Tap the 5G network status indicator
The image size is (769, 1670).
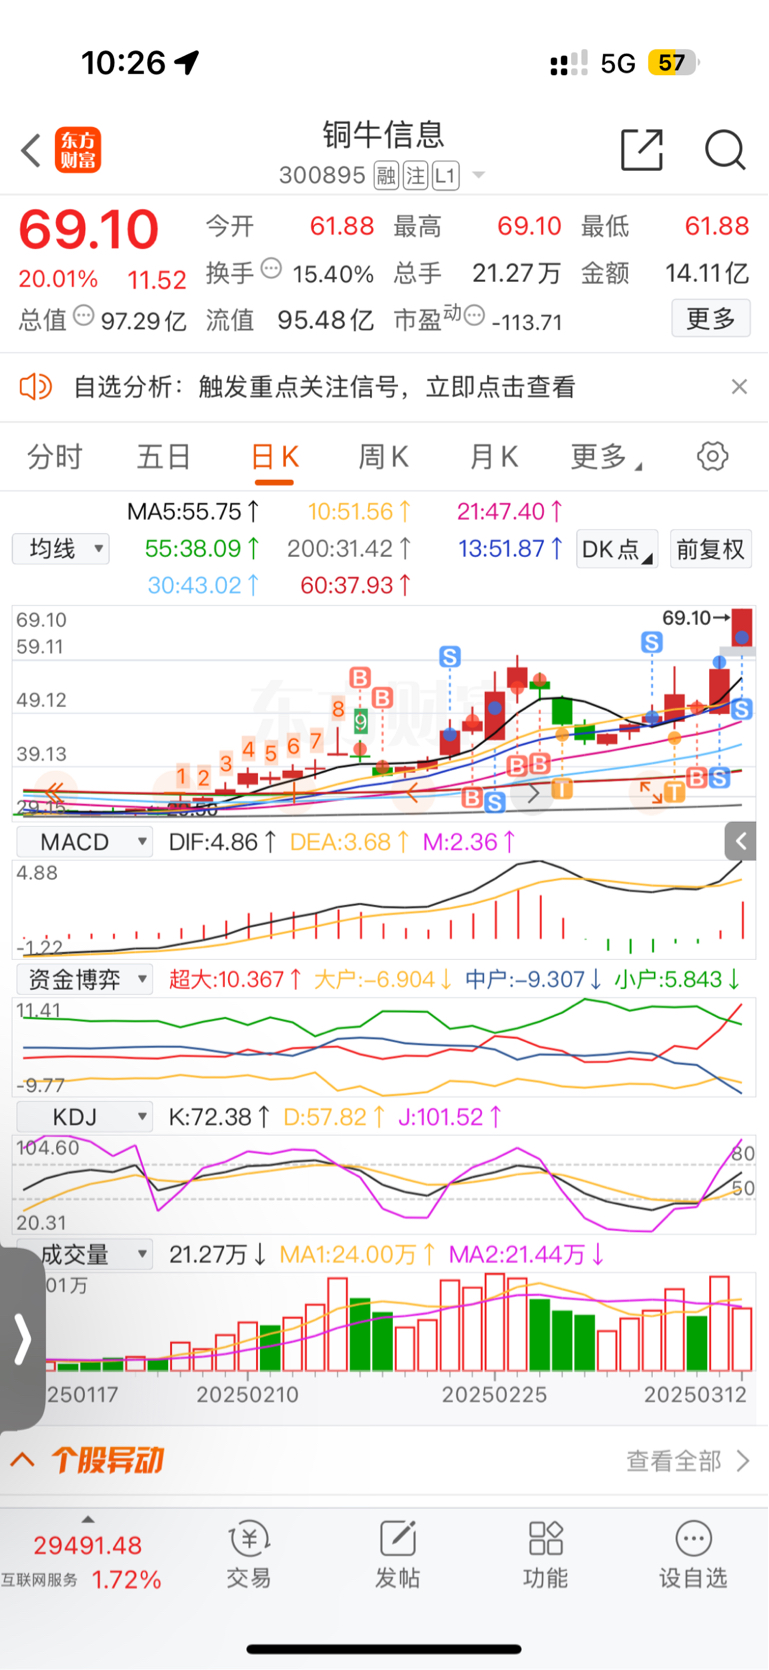tap(617, 64)
